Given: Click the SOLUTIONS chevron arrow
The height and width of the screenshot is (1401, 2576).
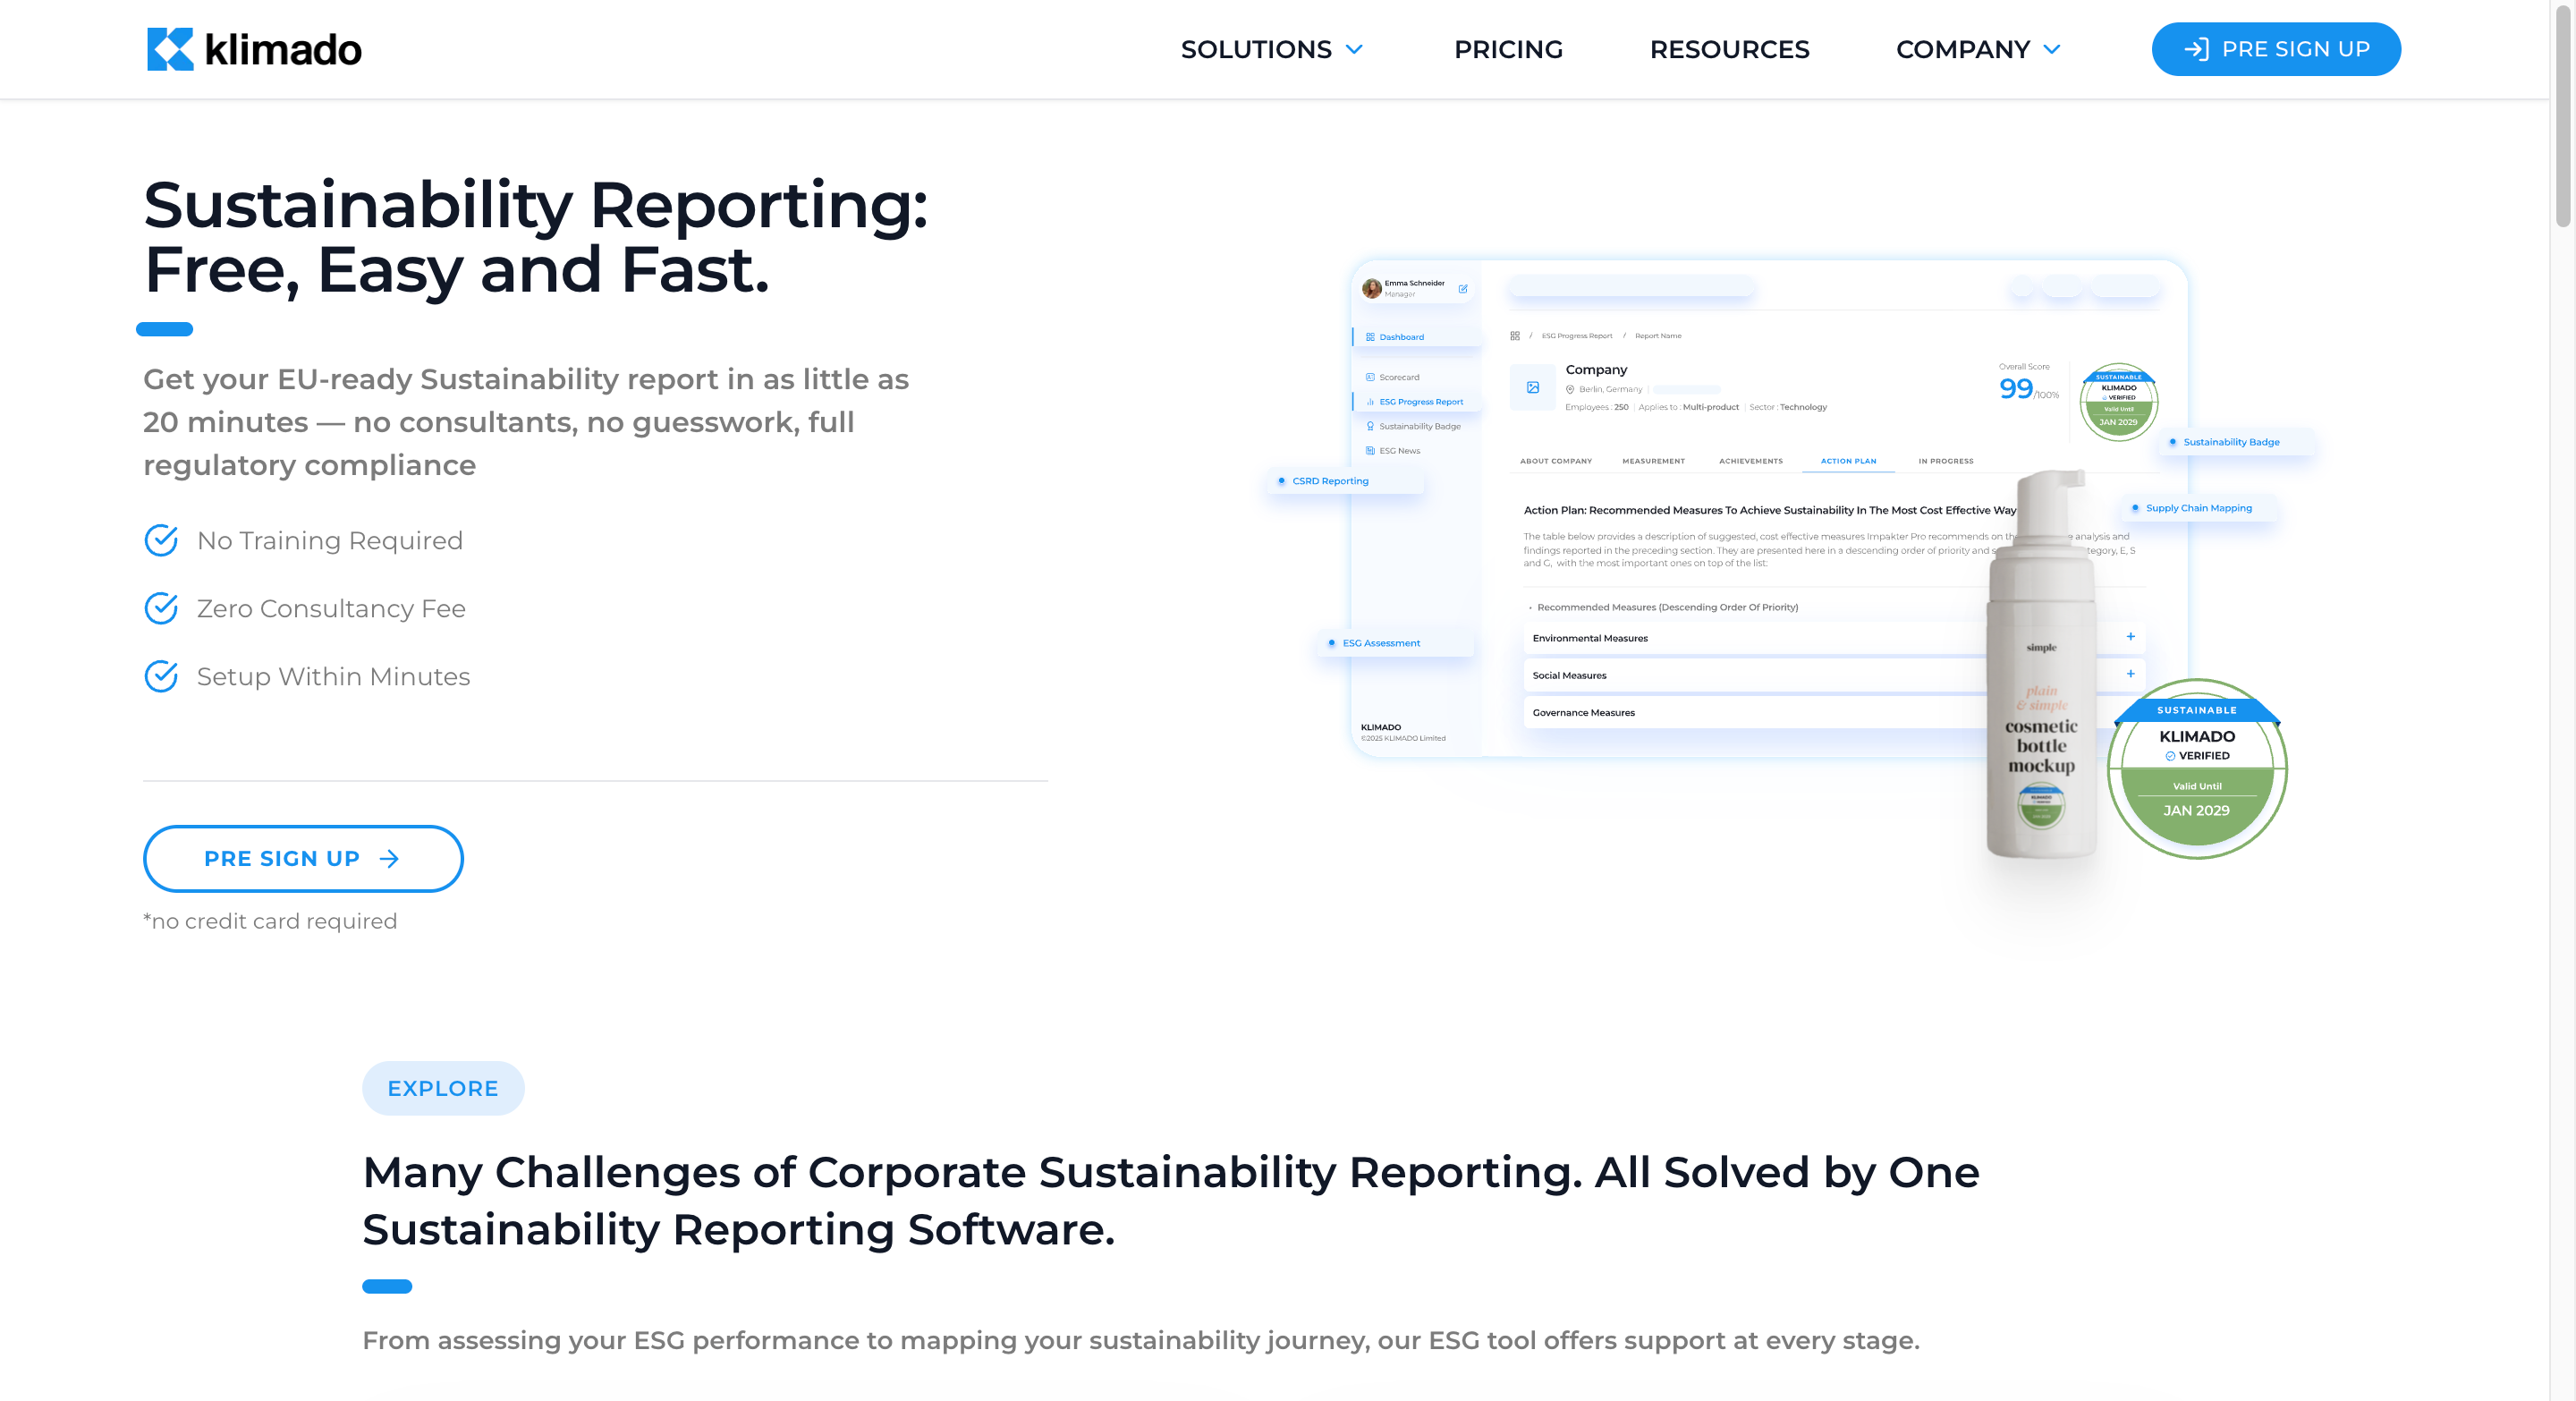Looking at the screenshot, I should pyautogui.click(x=1354, y=49).
